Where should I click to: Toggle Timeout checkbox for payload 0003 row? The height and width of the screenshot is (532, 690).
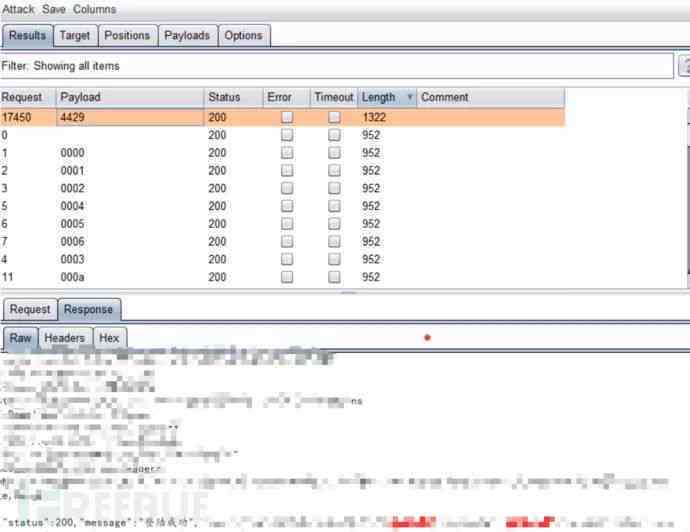tap(334, 259)
